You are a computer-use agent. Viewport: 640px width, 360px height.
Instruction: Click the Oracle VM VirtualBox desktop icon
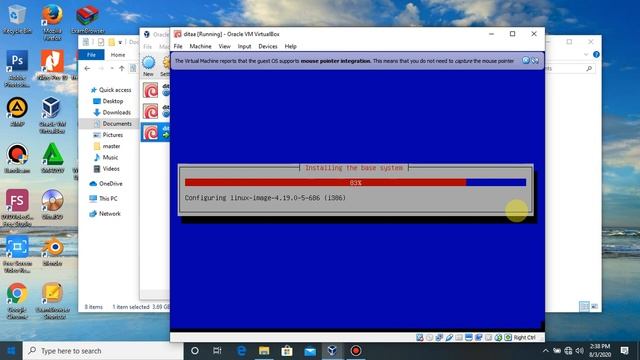[x=52, y=115]
